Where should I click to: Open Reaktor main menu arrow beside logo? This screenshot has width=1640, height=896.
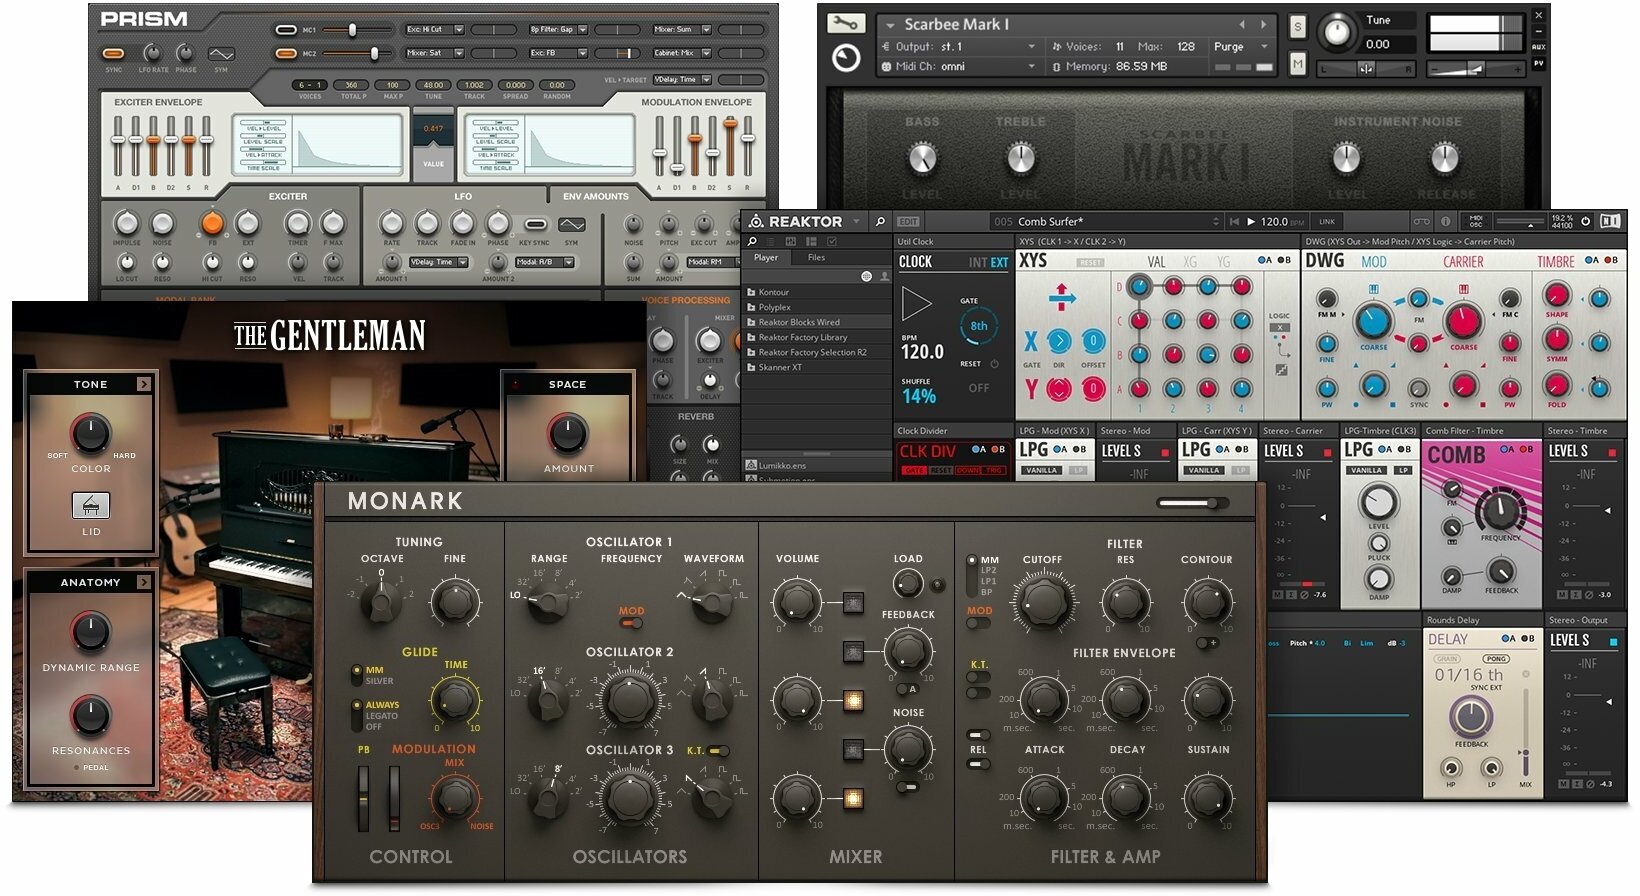point(855,222)
